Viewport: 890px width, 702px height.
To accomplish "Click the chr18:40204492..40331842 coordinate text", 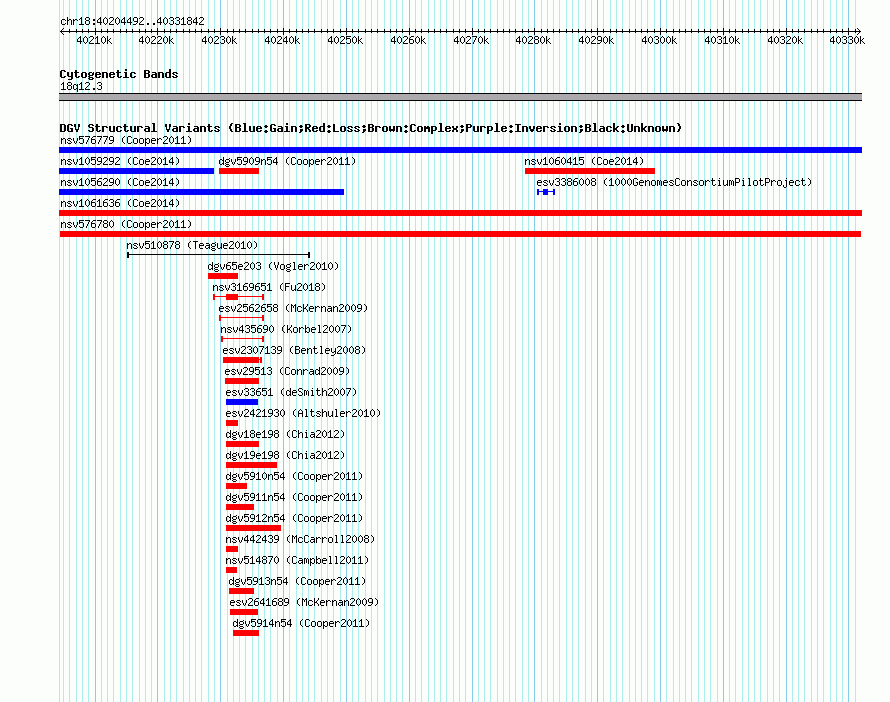I will [132, 21].
